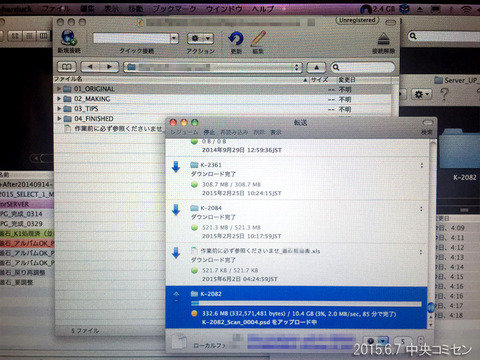This screenshot has height=360, width=480.
Task: Expand the 04_FINISHED folder triangle
Action: pyautogui.click(x=59, y=119)
